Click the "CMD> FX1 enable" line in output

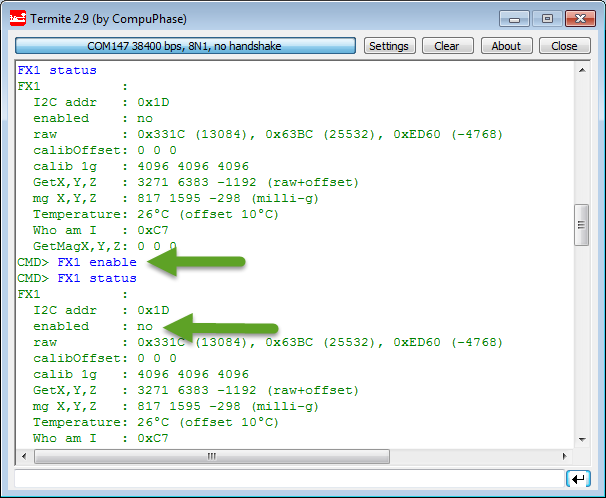(x=77, y=262)
